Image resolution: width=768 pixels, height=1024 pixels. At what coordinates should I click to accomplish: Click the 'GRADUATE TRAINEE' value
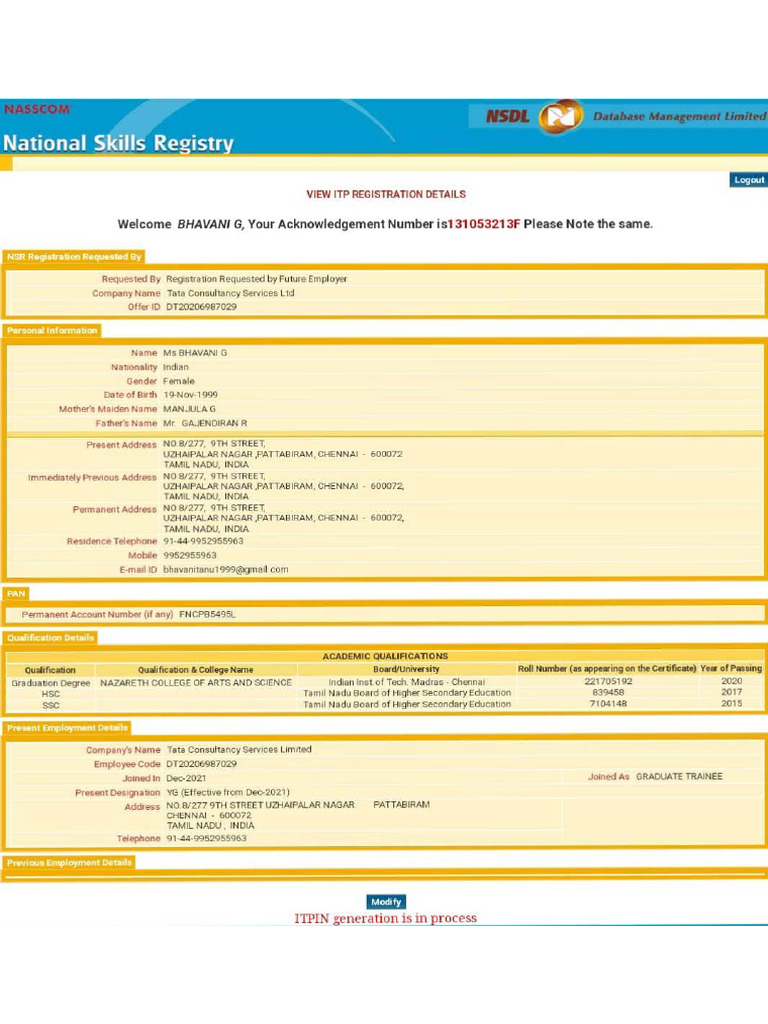tap(679, 776)
